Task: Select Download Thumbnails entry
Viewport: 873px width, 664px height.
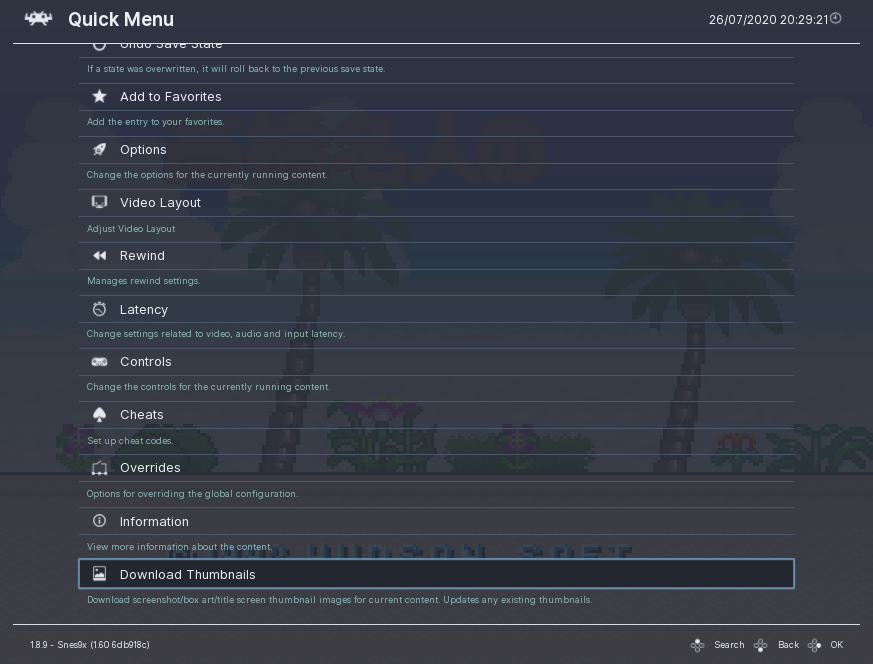Action: (436, 574)
